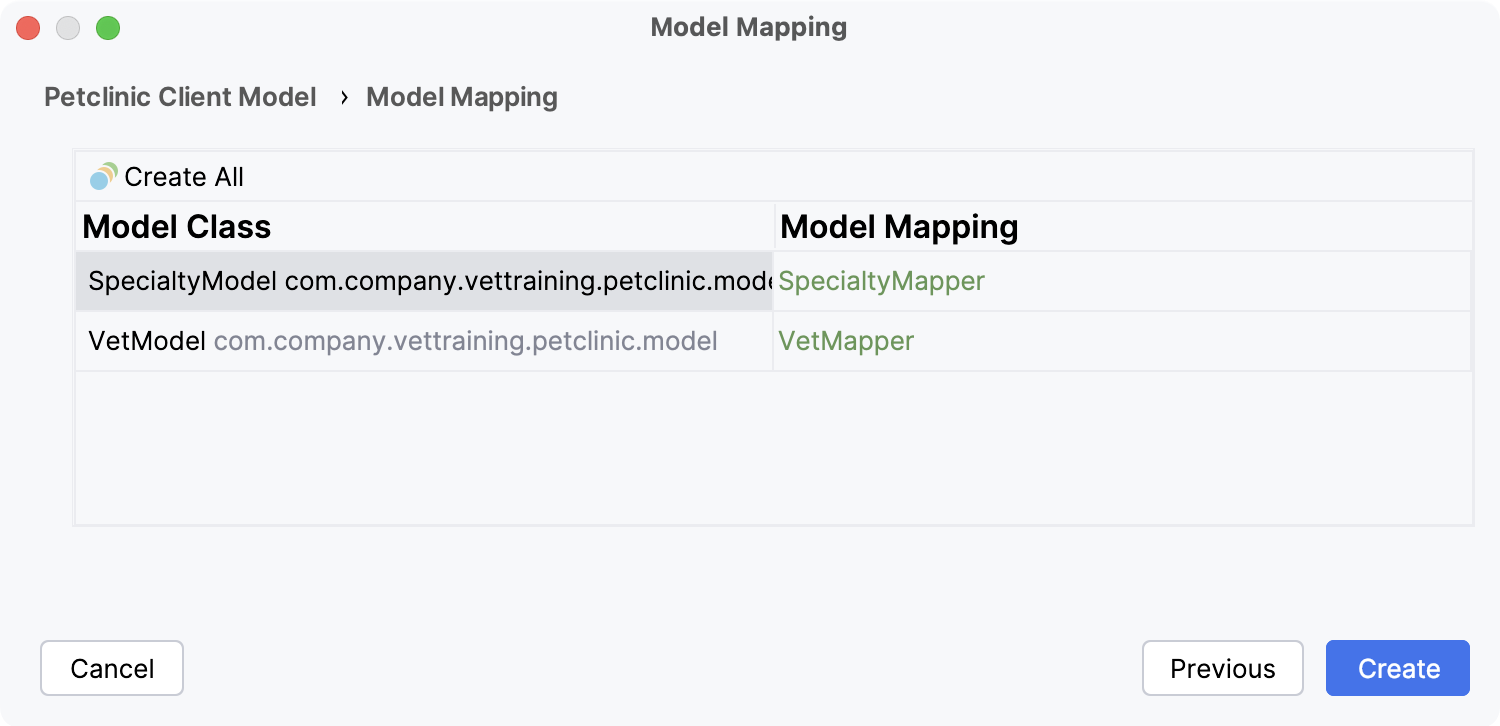Open the Petclinic Client Model breadcrumb

click(179, 96)
